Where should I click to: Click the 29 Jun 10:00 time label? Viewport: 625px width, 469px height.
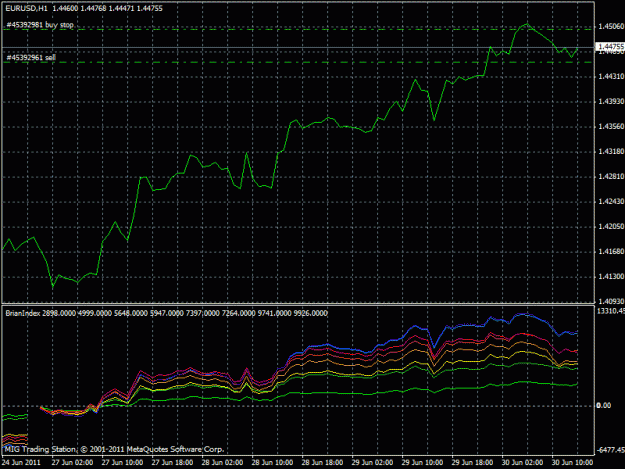pyautogui.click(x=423, y=462)
